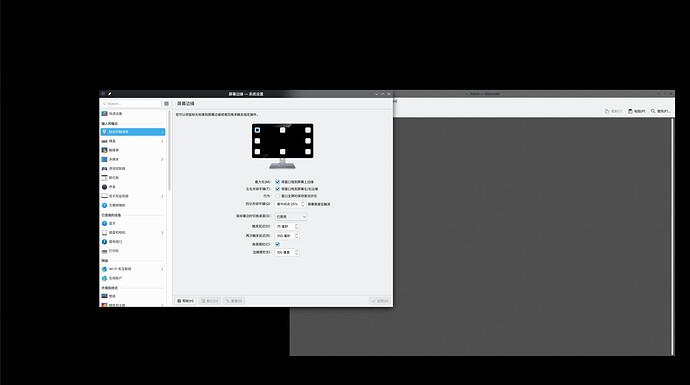Open the switch-desktop-on-edge dropdown
Viewport: 690px width, 385px height.
tap(291, 216)
